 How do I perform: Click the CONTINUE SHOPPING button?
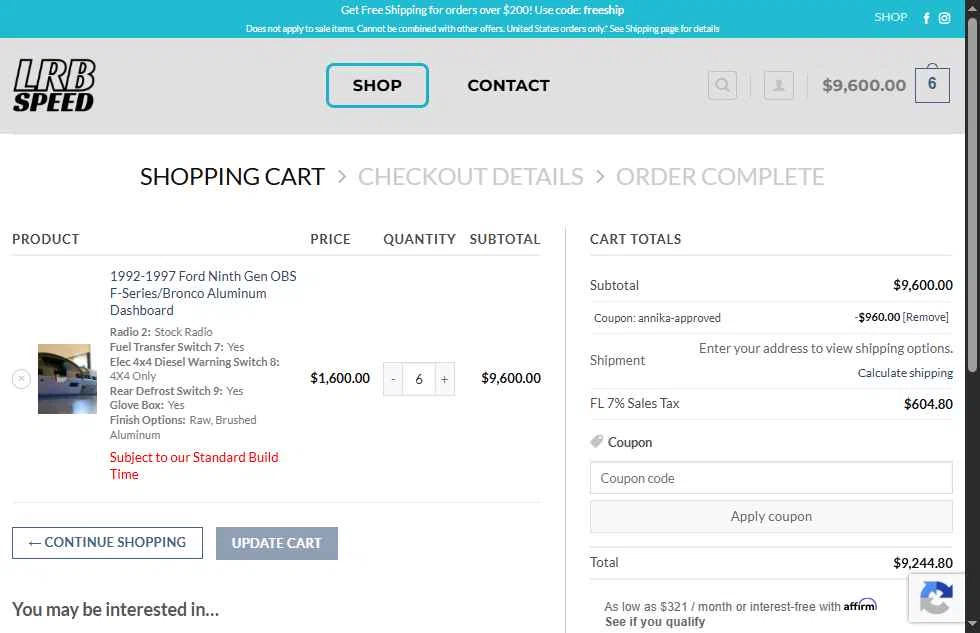tap(108, 542)
